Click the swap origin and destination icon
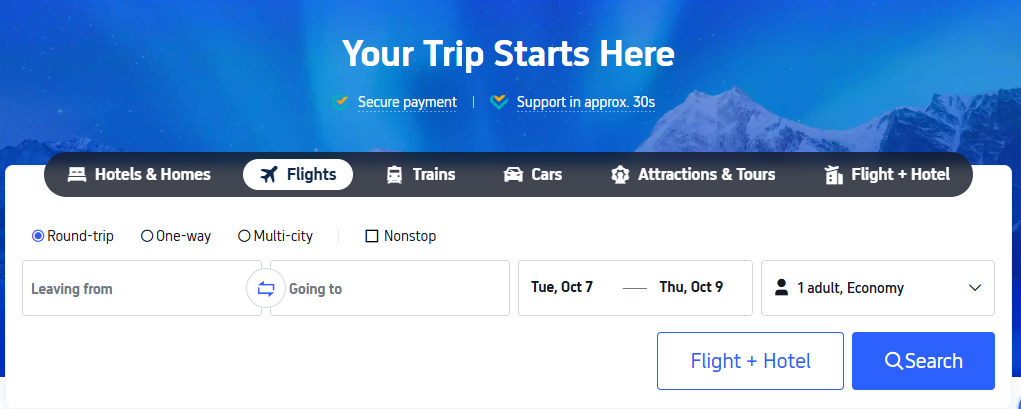1021x409 pixels. click(x=265, y=289)
